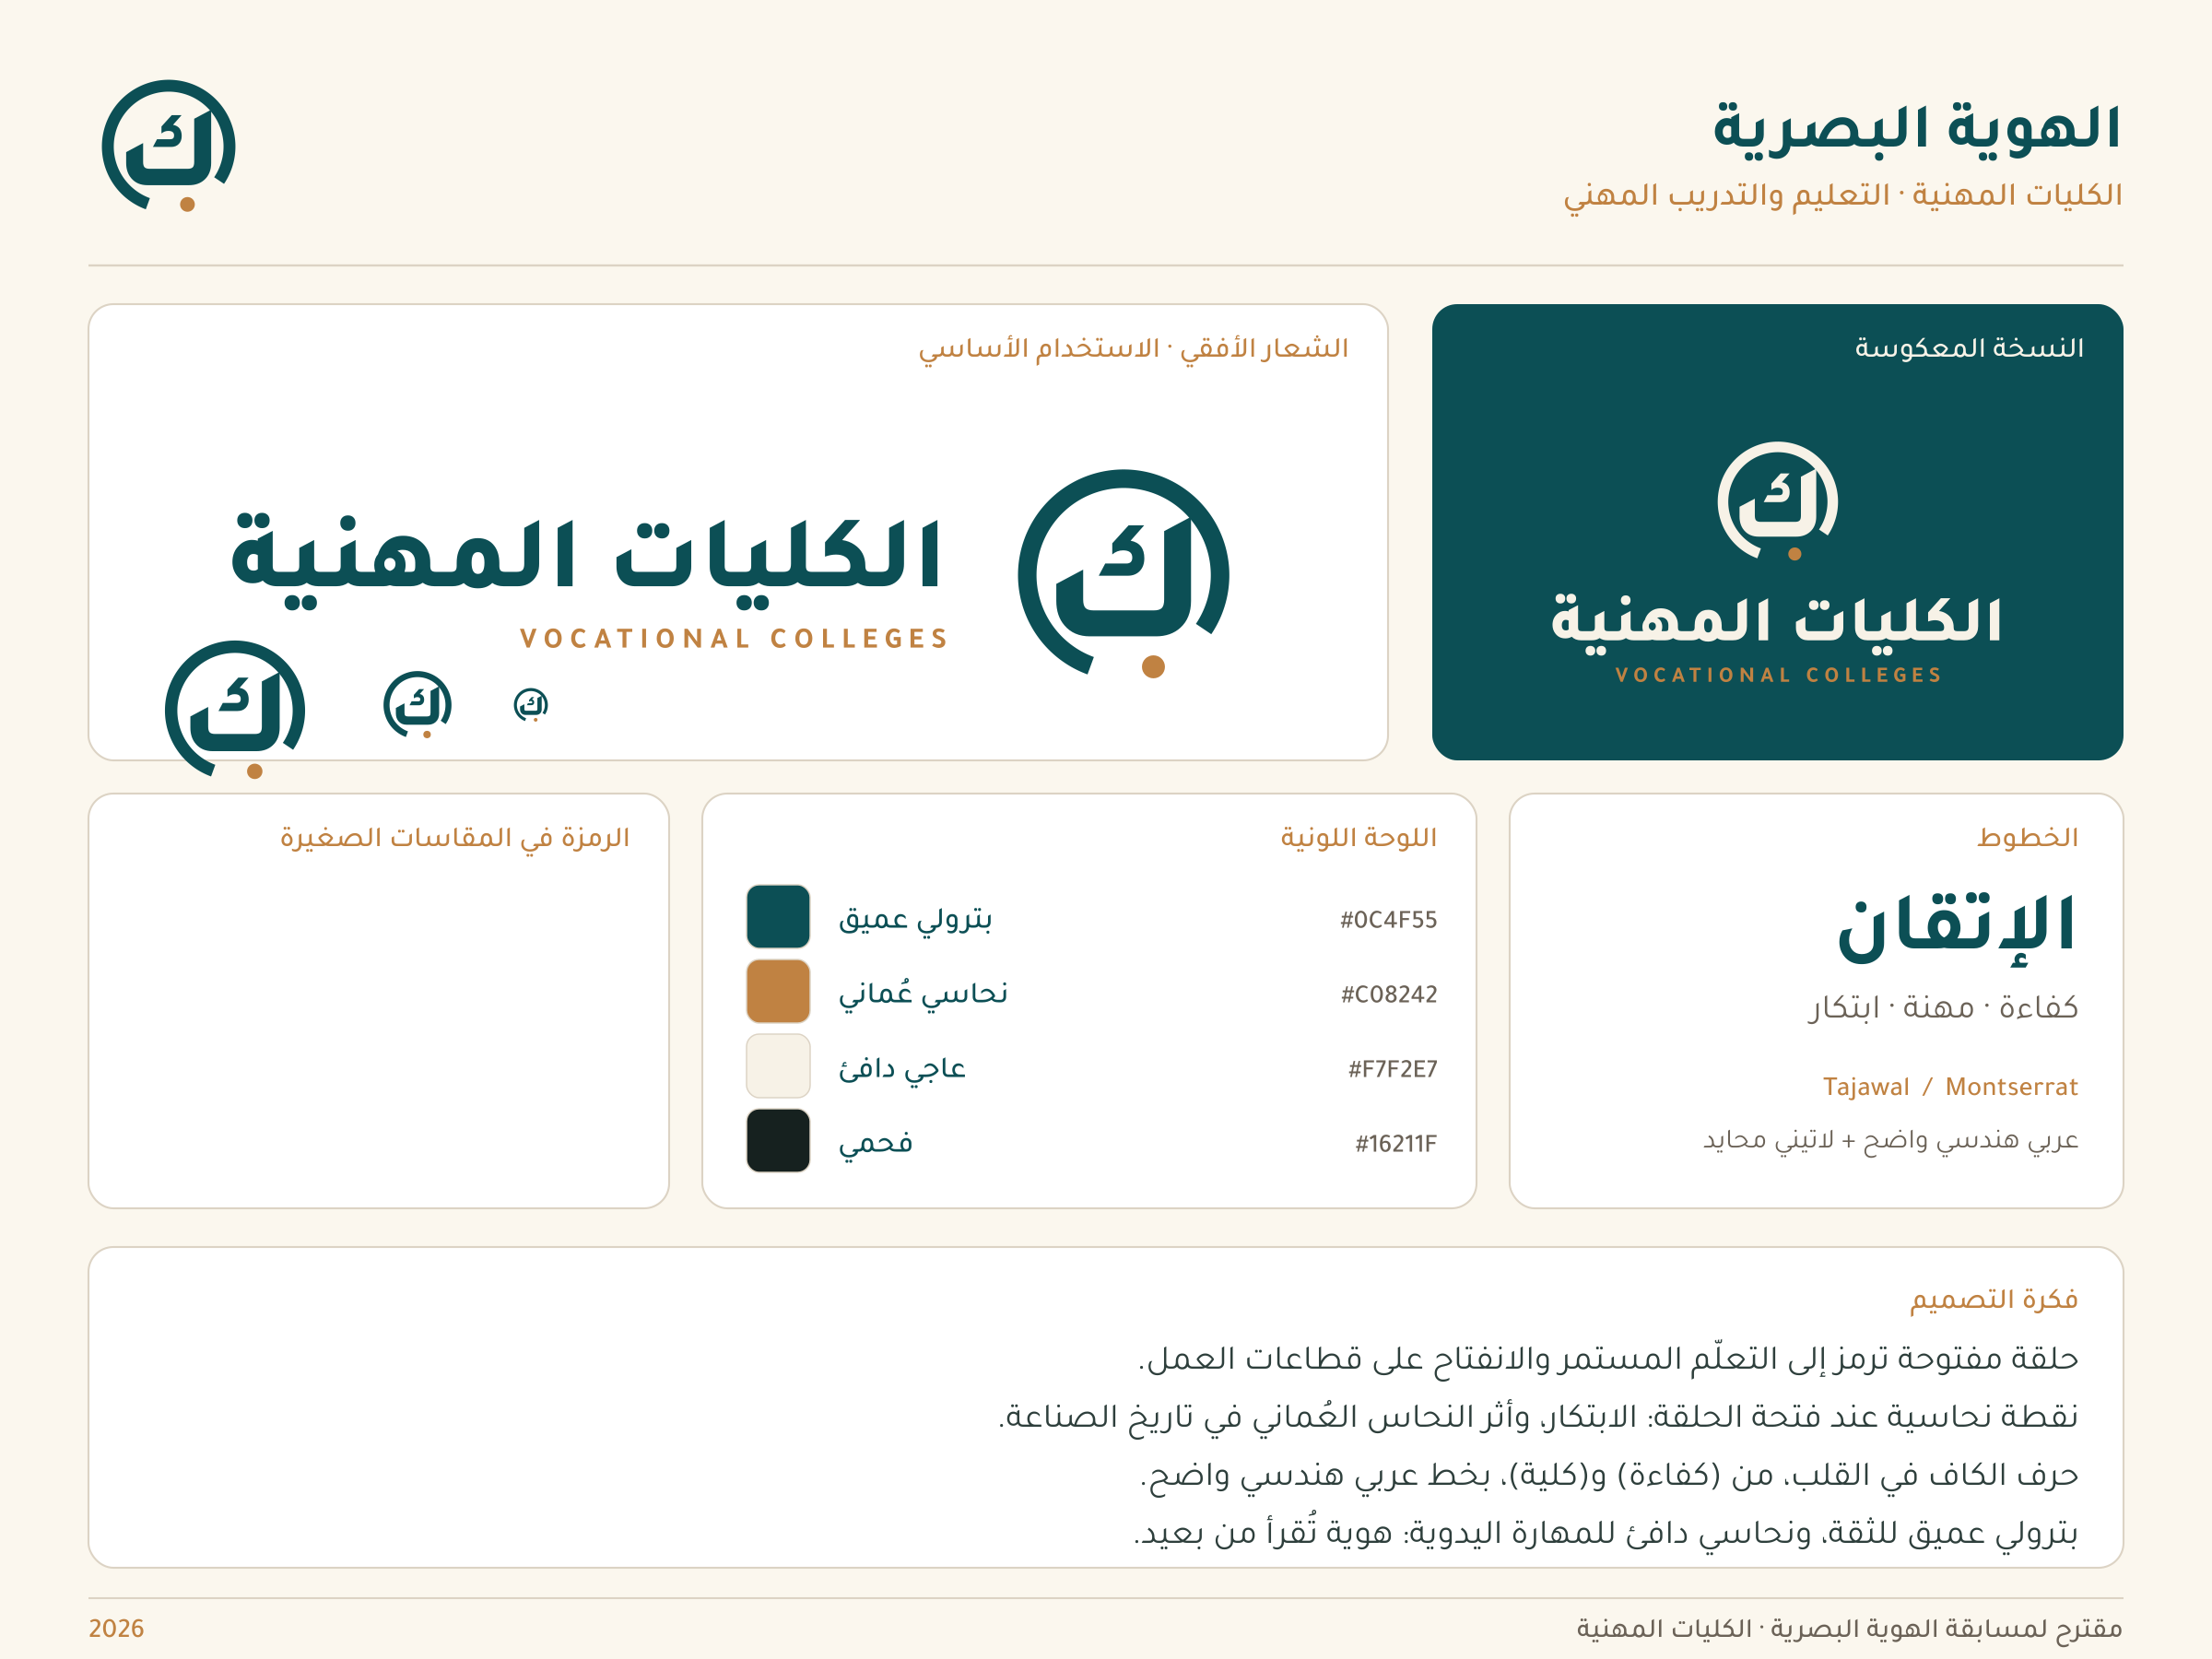Click the hex code #F7F2E7

tap(1392, 1070)
